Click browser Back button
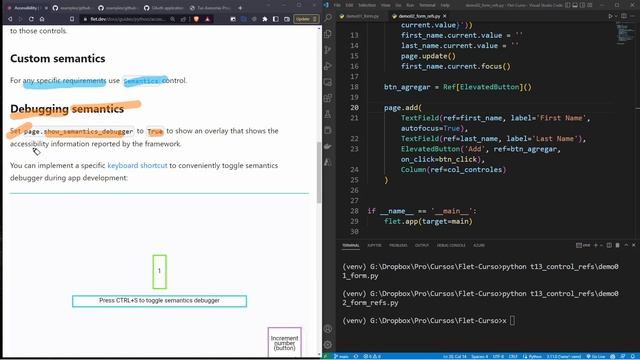This screenshot has width=640, height=360. point(10,19)
